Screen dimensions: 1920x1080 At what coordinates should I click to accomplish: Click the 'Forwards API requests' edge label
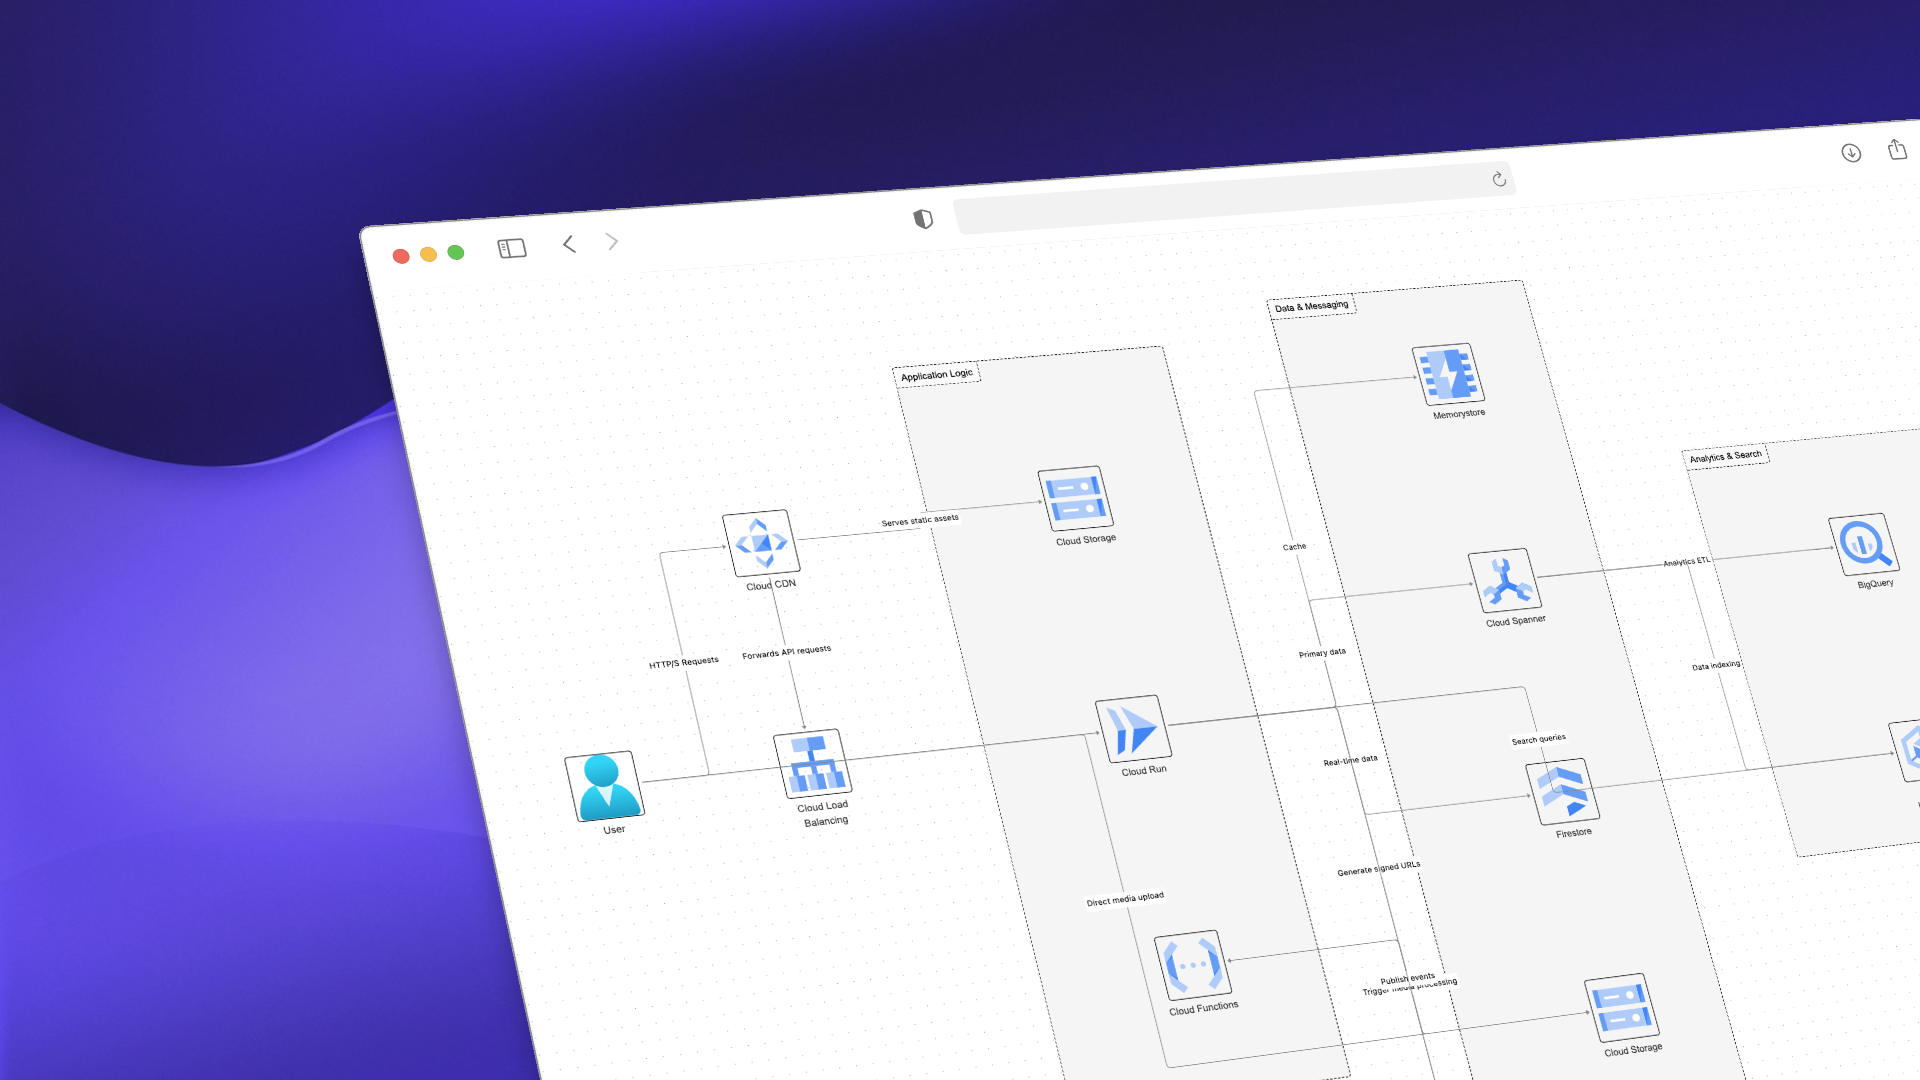click(787, 652)
